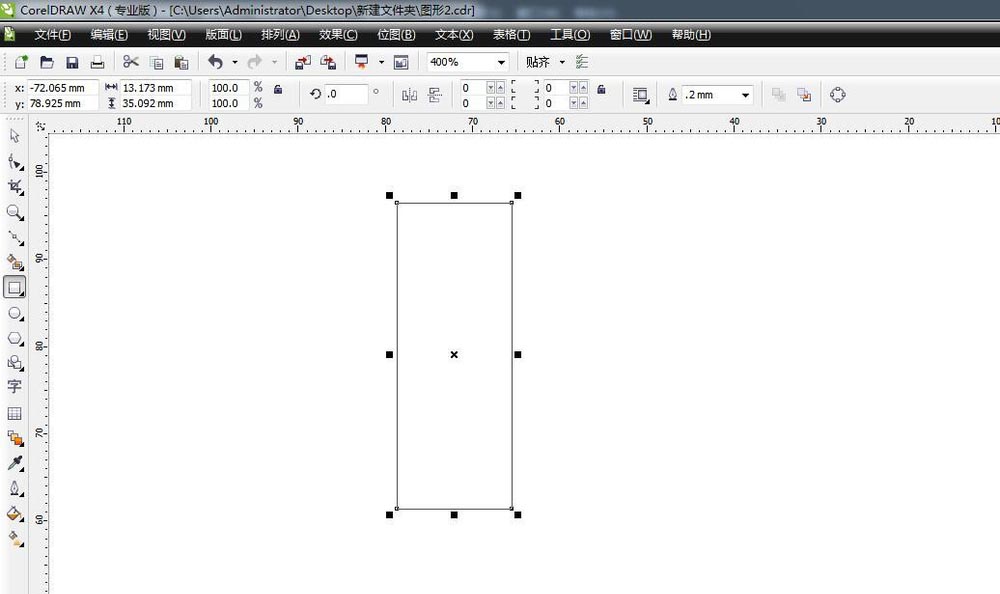Select the Eyedropper tool
The width and height of the screenshot is (1000, 594).
(x=15, y=464)
